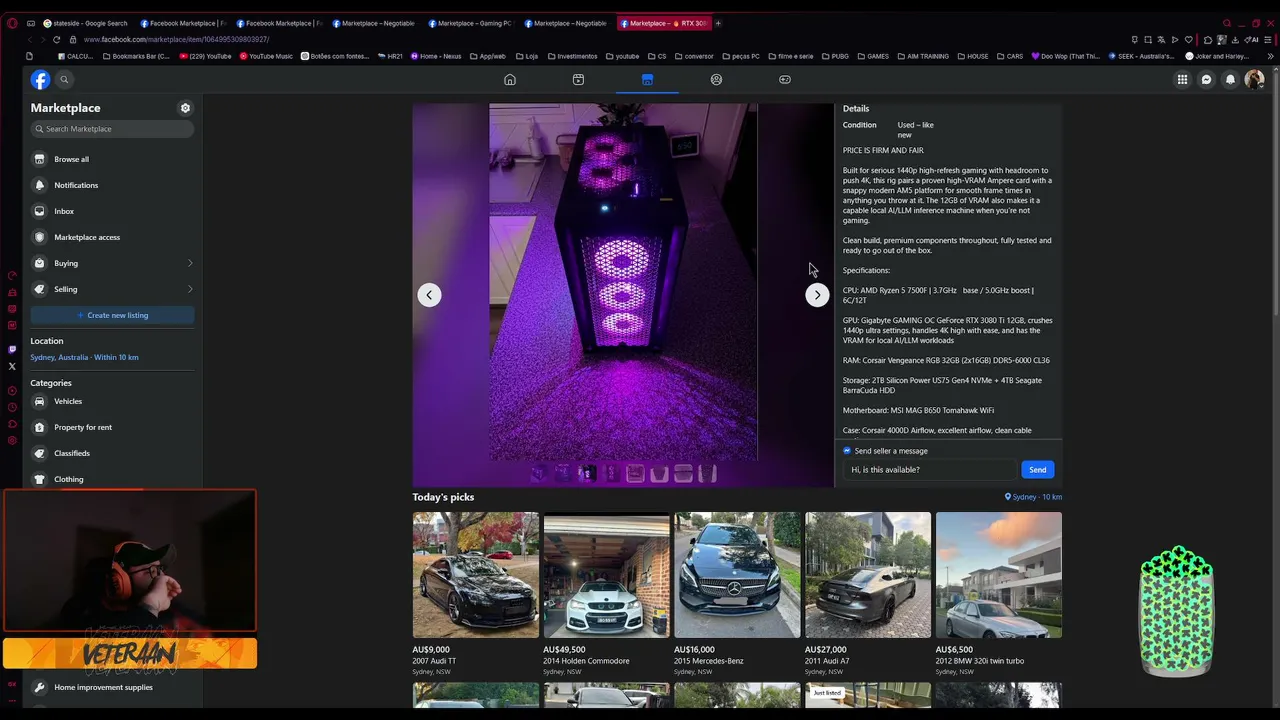Select the Marketplace storefront icon in top bar
1280x720 pixels.
click(647, 79)
